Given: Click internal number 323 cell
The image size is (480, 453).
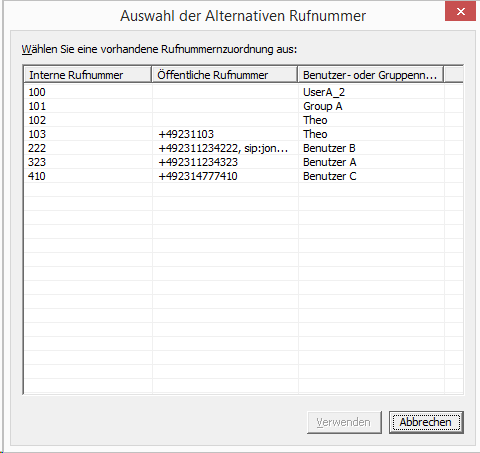Looking at the screenshot, I should click(x=37, y=162).
